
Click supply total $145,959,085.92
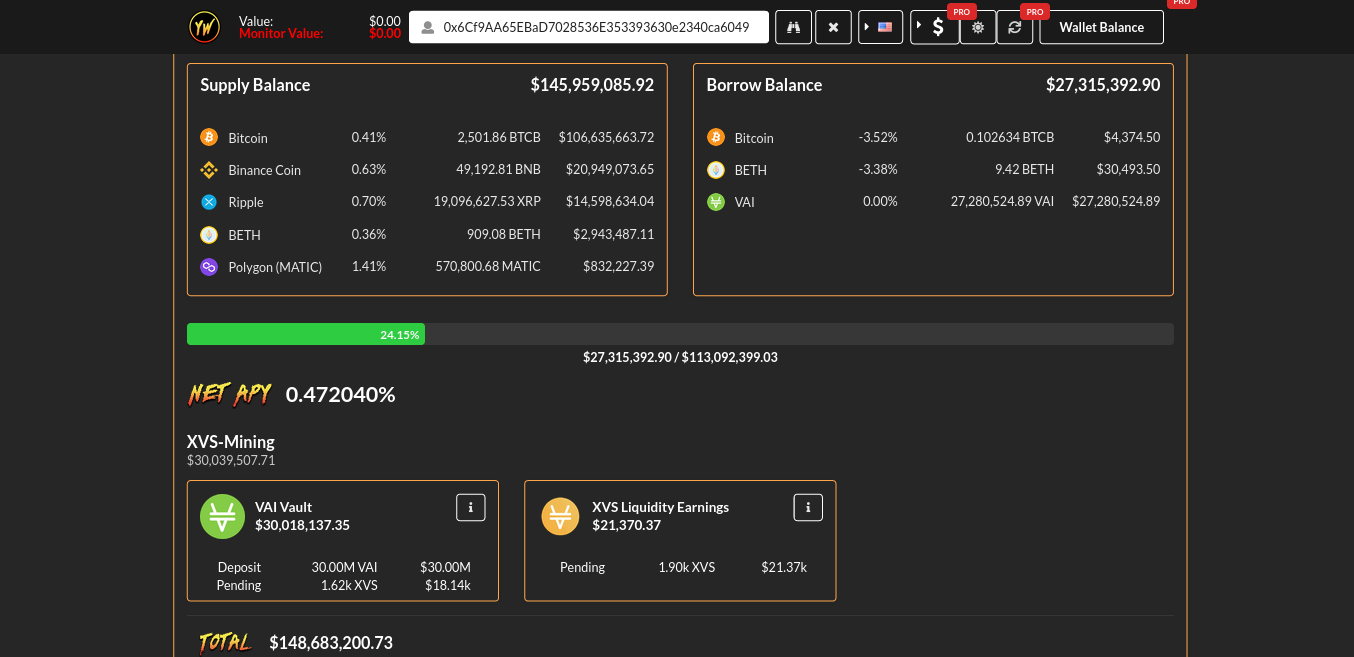tap(592, 85)
